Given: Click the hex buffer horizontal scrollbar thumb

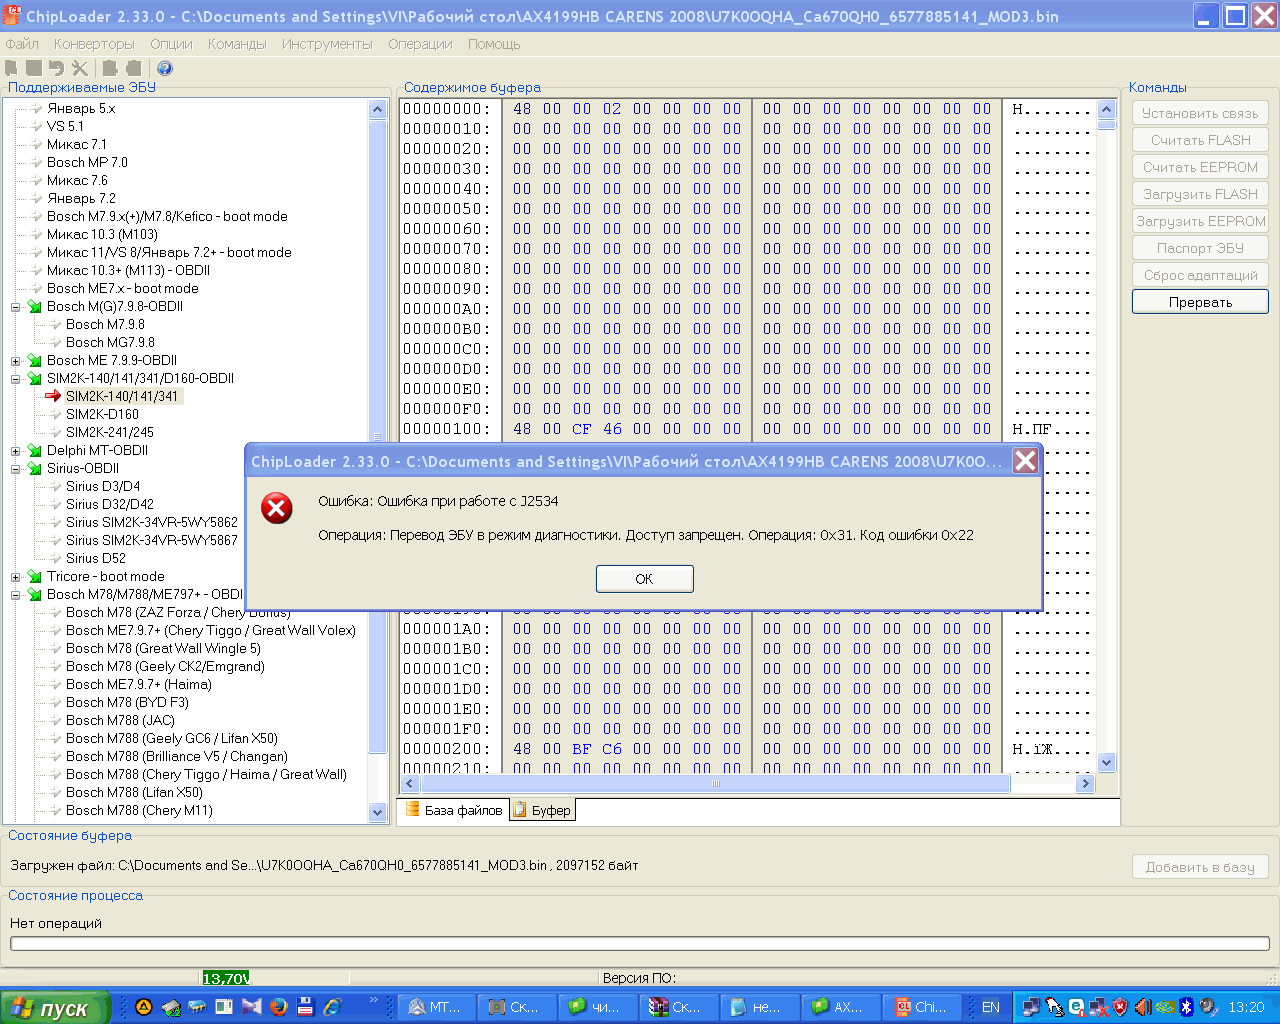Looking at the screenshot, I should pos(715,784).
